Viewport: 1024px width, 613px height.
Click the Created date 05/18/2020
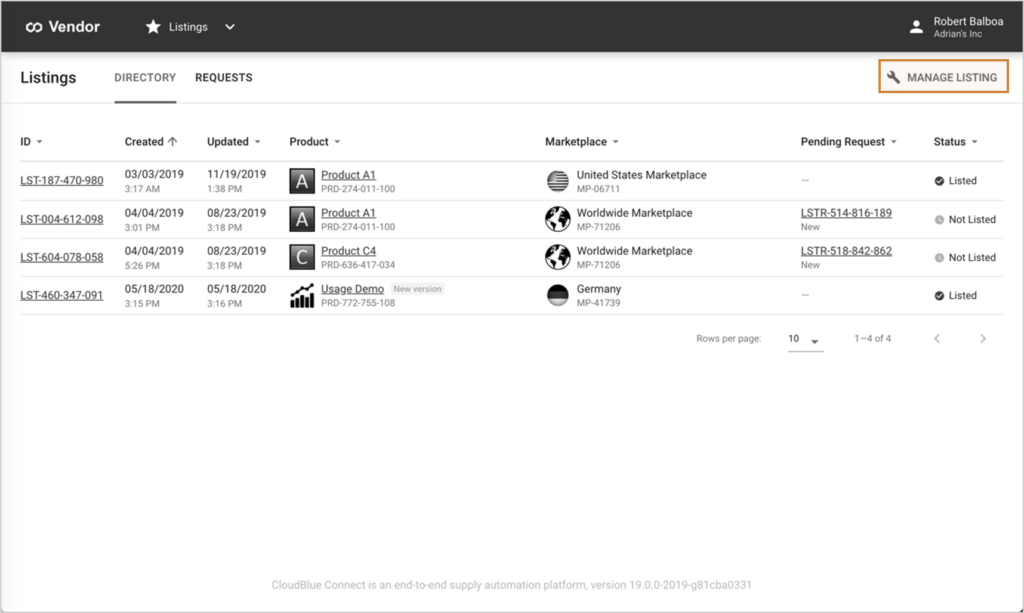tap(154, 289)
